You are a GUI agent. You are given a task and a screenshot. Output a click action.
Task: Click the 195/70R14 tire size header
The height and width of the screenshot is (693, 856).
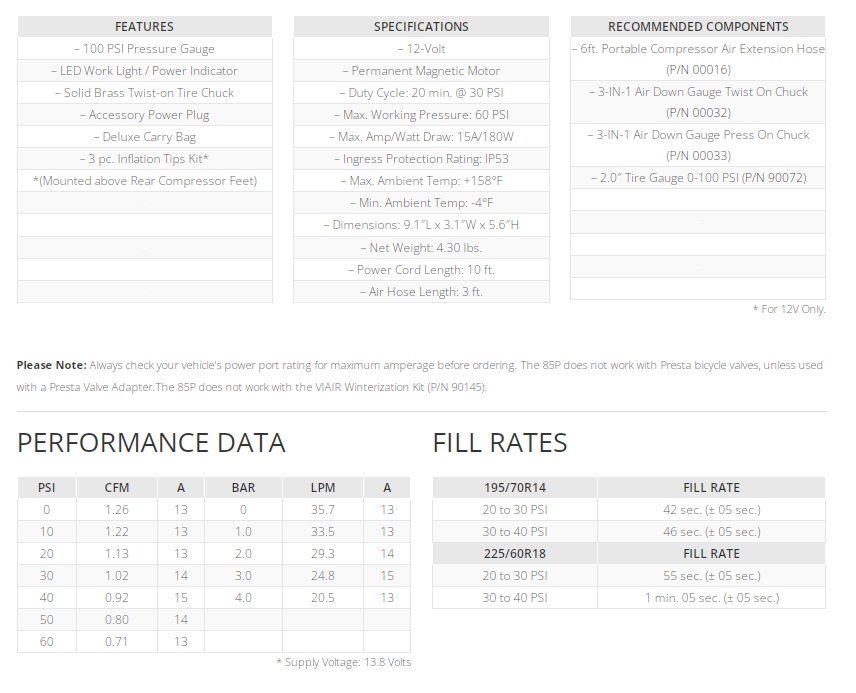[515, 488]
